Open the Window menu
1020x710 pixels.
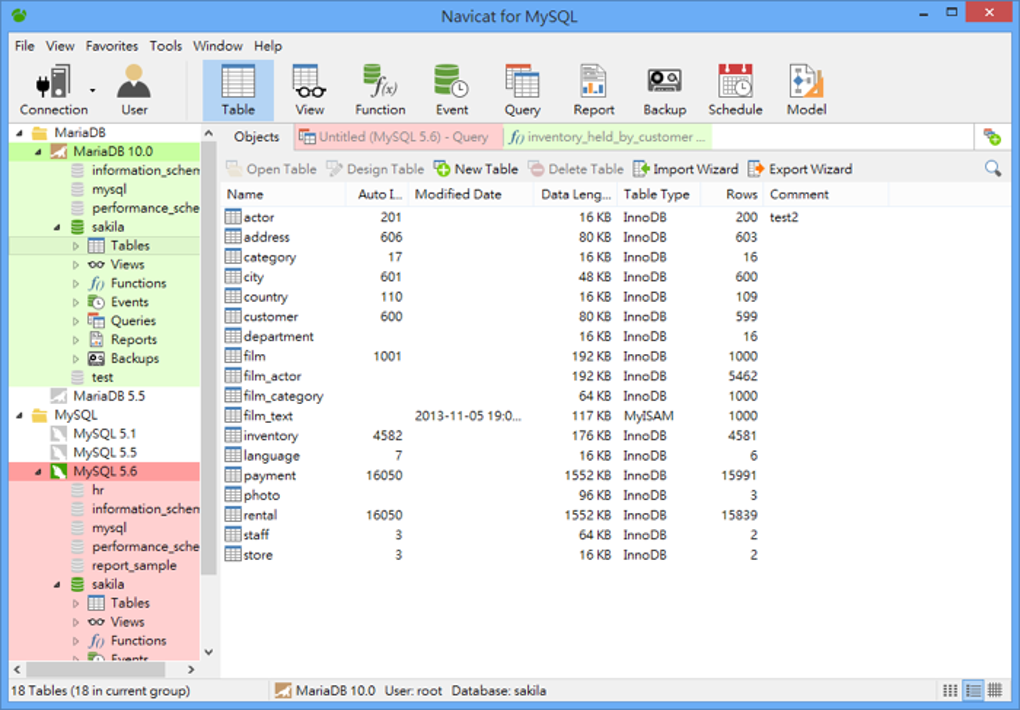tap(218, 46)
